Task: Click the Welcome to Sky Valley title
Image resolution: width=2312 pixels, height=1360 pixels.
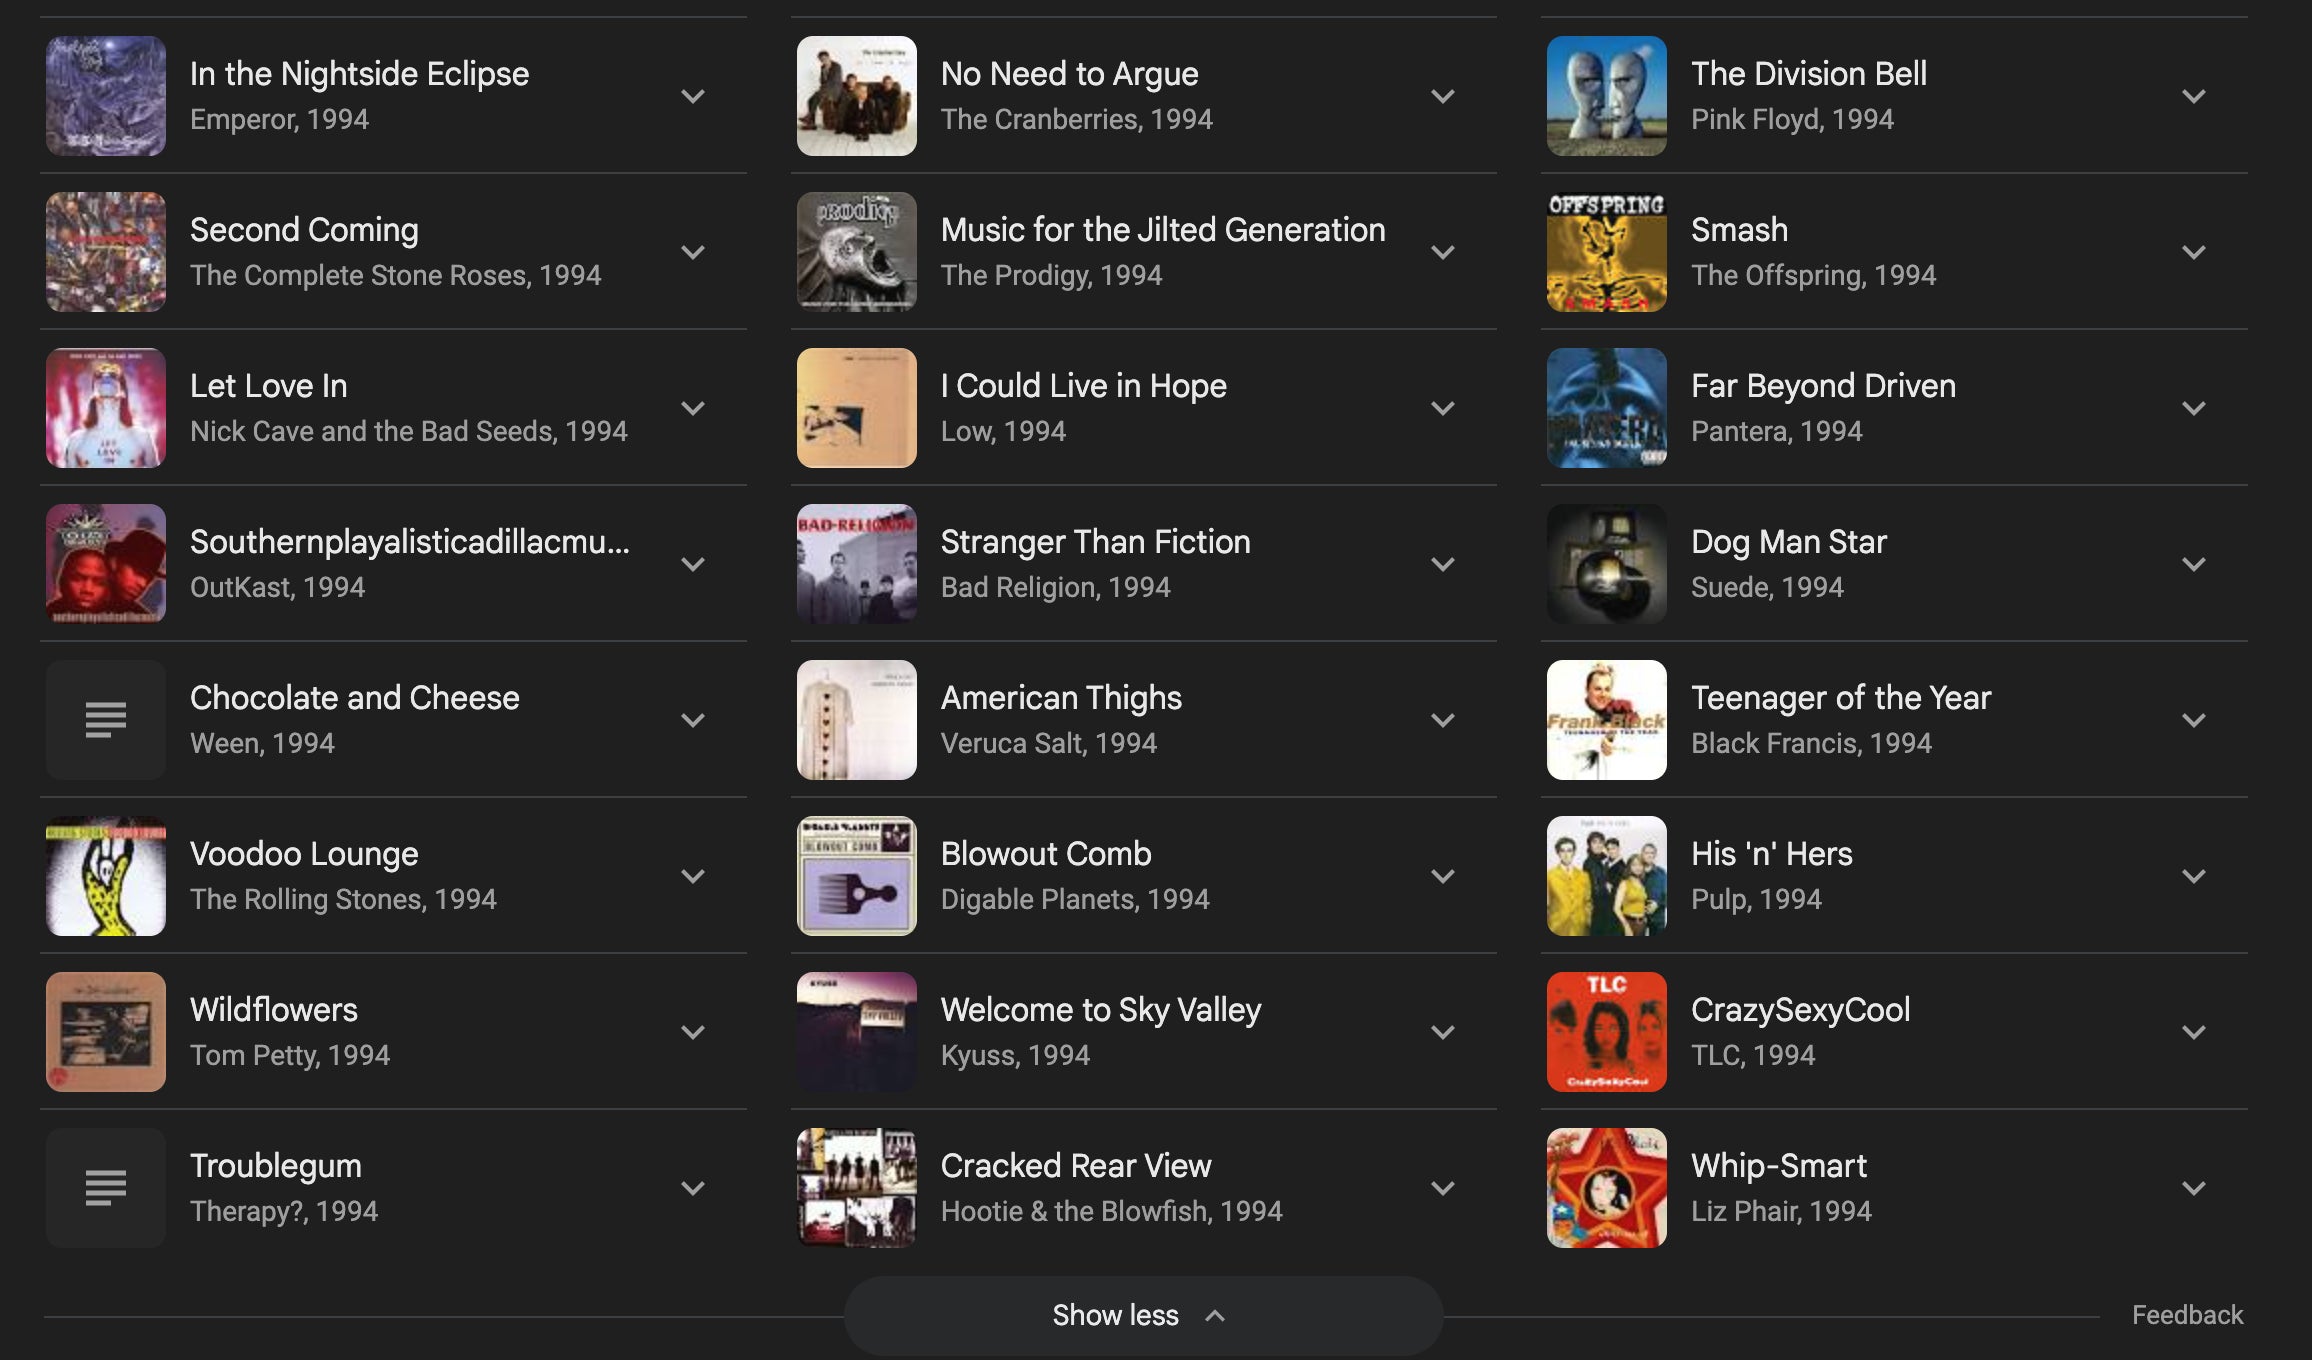Action: click(x=1100, y=1010)
